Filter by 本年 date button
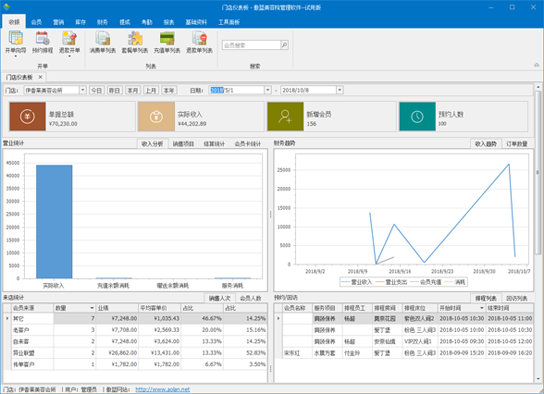This screenshot has width=544, height=394. 169,90
